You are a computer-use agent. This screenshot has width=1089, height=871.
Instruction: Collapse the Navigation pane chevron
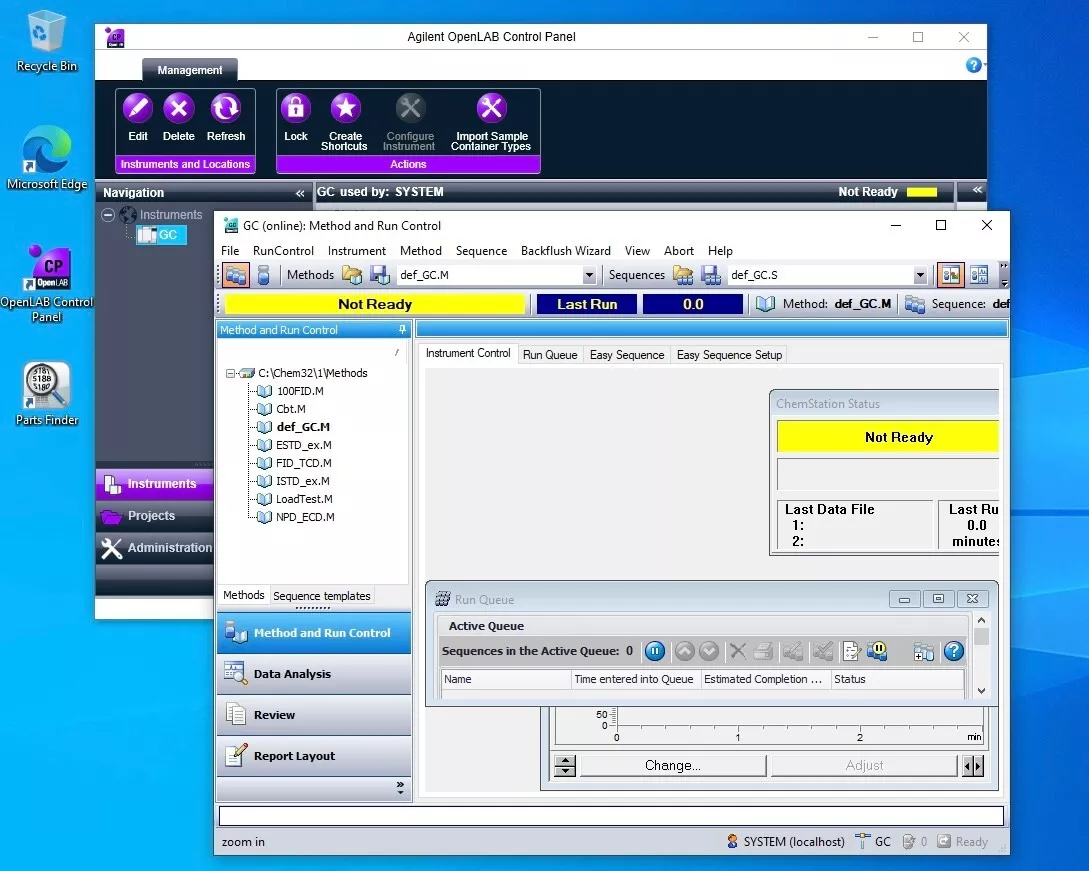coord(300,193)
